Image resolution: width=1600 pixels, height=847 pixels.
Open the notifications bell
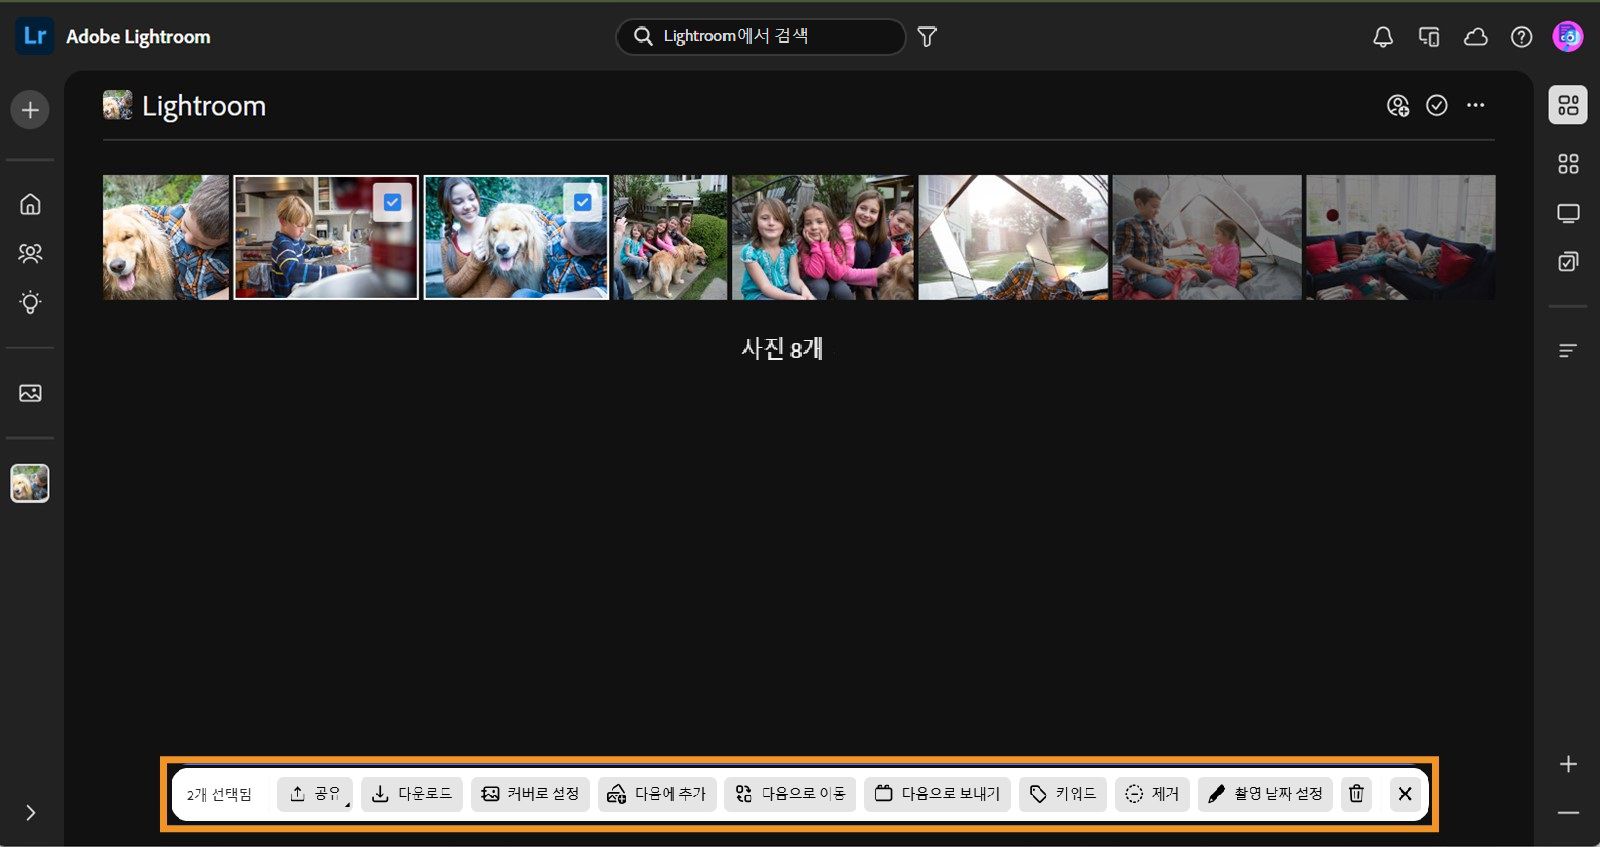pos(1383,37)
